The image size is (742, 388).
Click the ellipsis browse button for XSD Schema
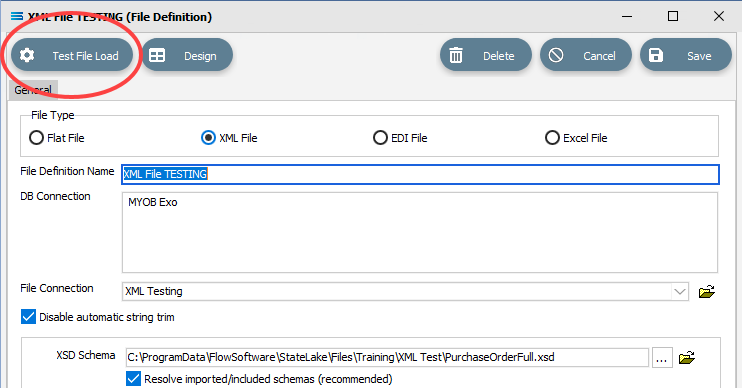tap(662, 357)
